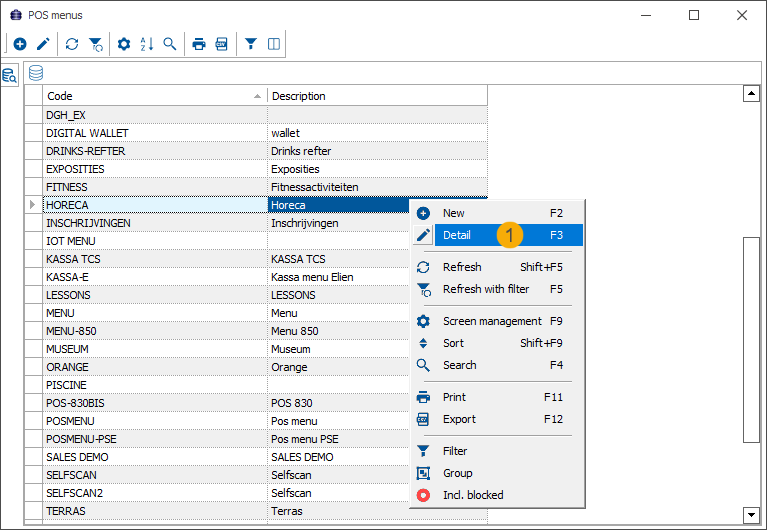Image resolution: width=767 pixels, height=530 pixels.
Task: Click Refresh with filter toolbar icon
Action: pyautogui.click(x=95, y=44)
